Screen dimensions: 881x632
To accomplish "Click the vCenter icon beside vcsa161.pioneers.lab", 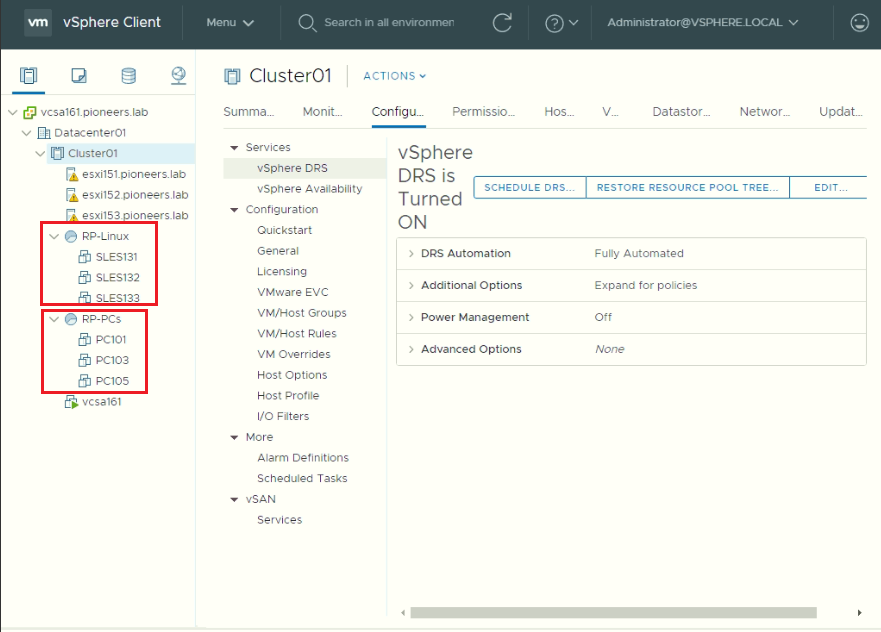I will [30, 112].
